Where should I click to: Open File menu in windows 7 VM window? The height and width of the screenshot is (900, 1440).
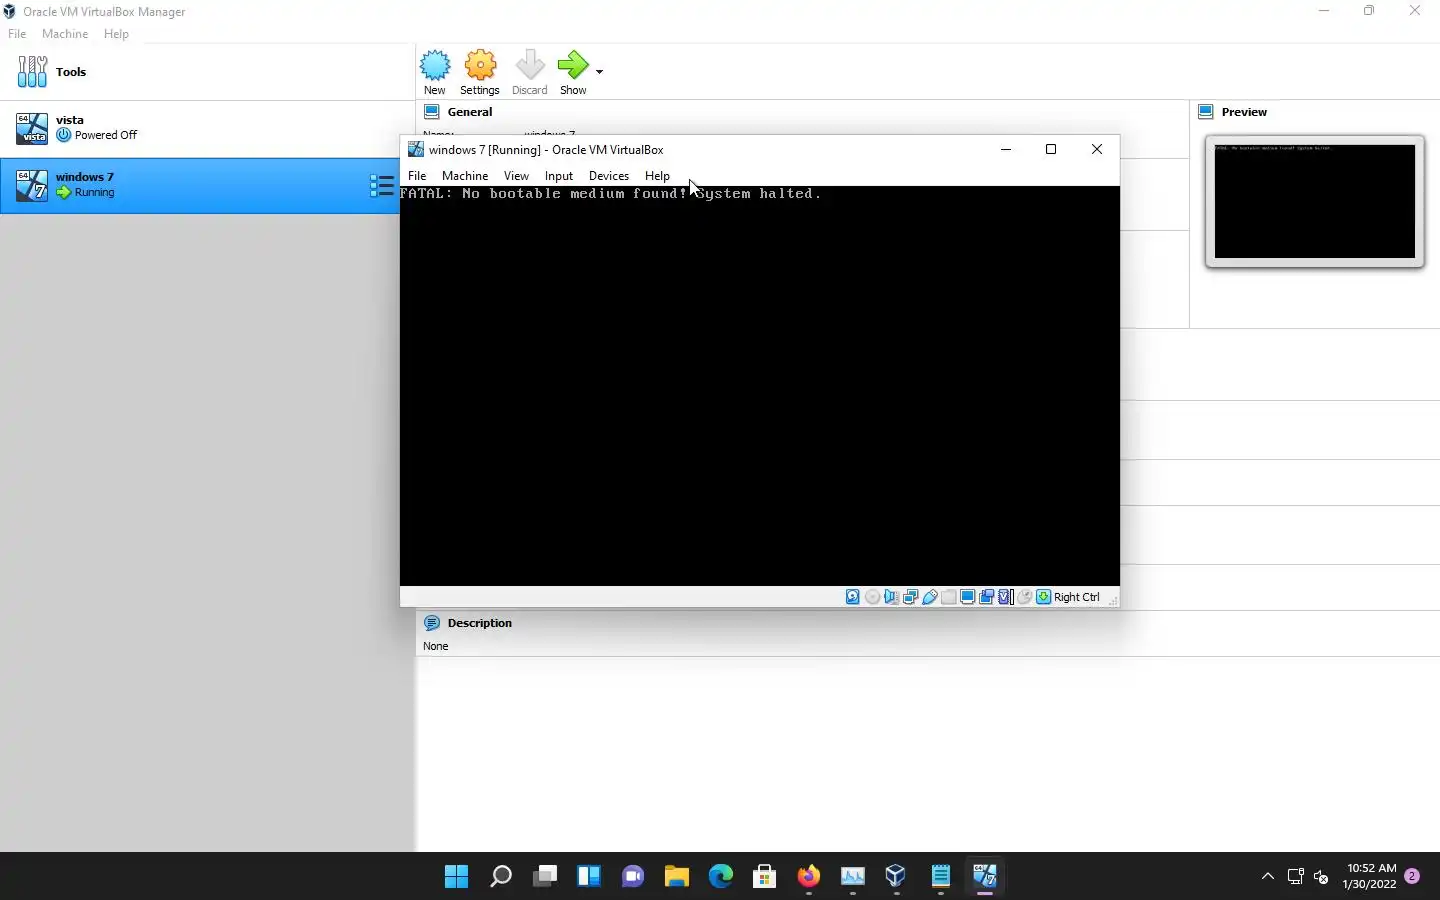tap(417, 175)
